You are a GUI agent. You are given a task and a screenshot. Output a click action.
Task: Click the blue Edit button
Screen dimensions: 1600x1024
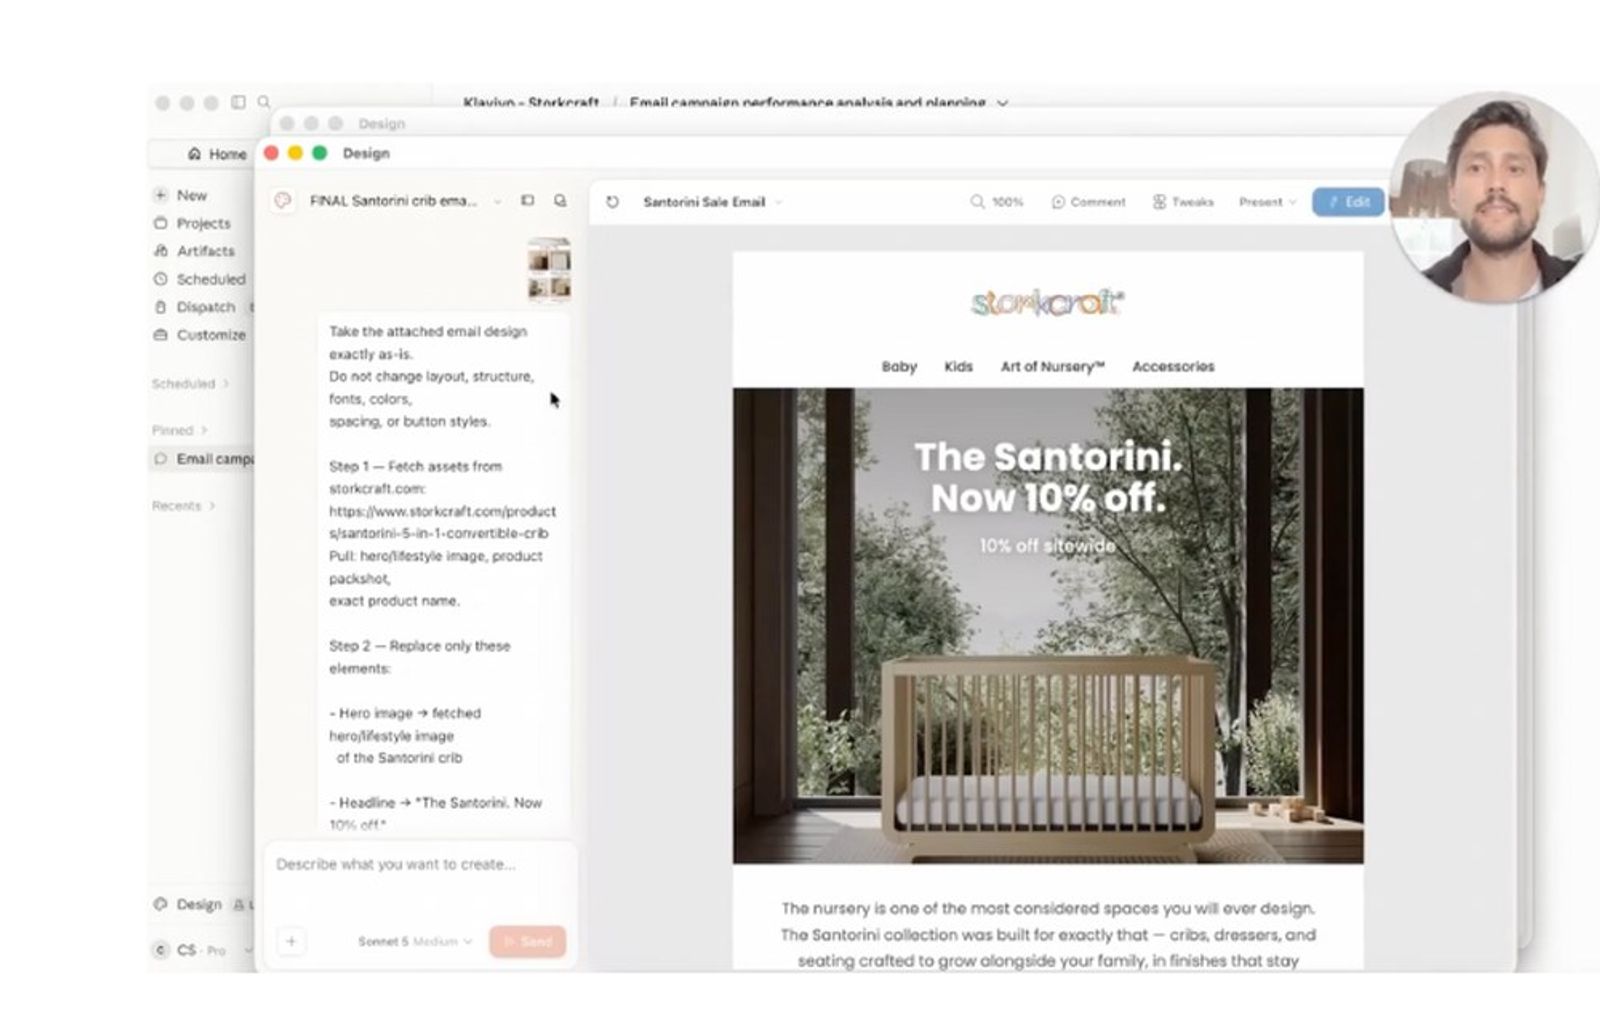coord(1348,202)
